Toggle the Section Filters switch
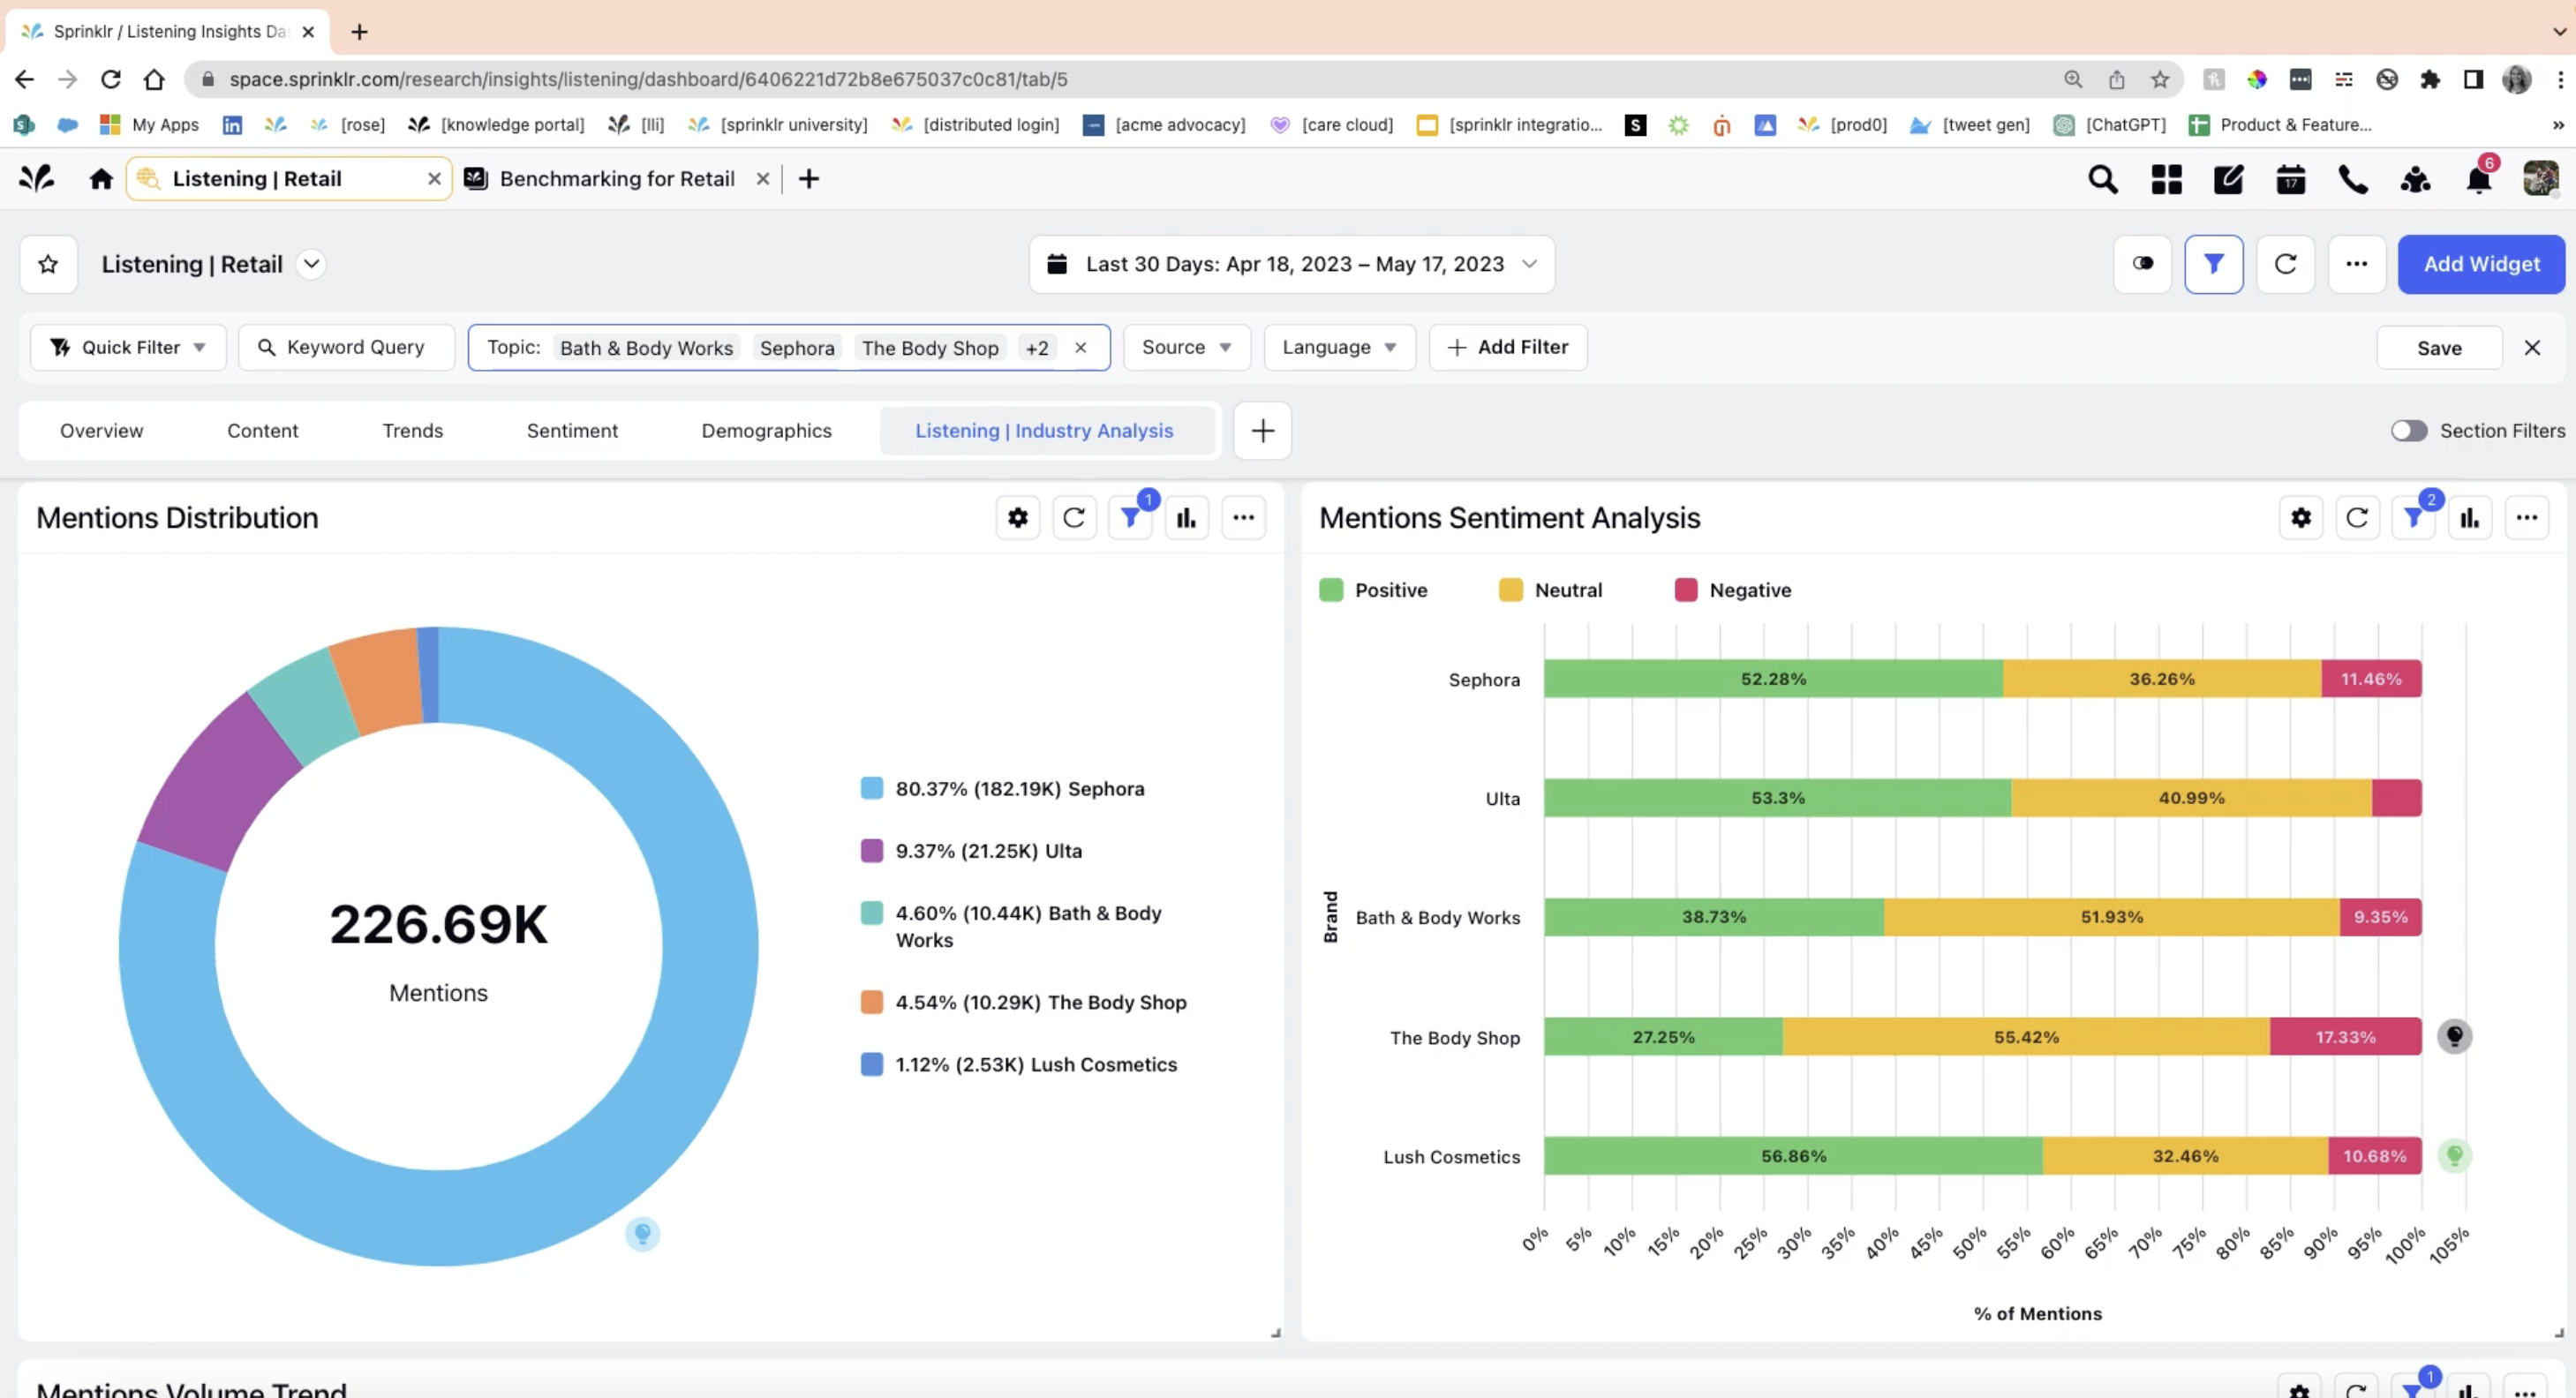2576x1398 pixels. 2408,431
